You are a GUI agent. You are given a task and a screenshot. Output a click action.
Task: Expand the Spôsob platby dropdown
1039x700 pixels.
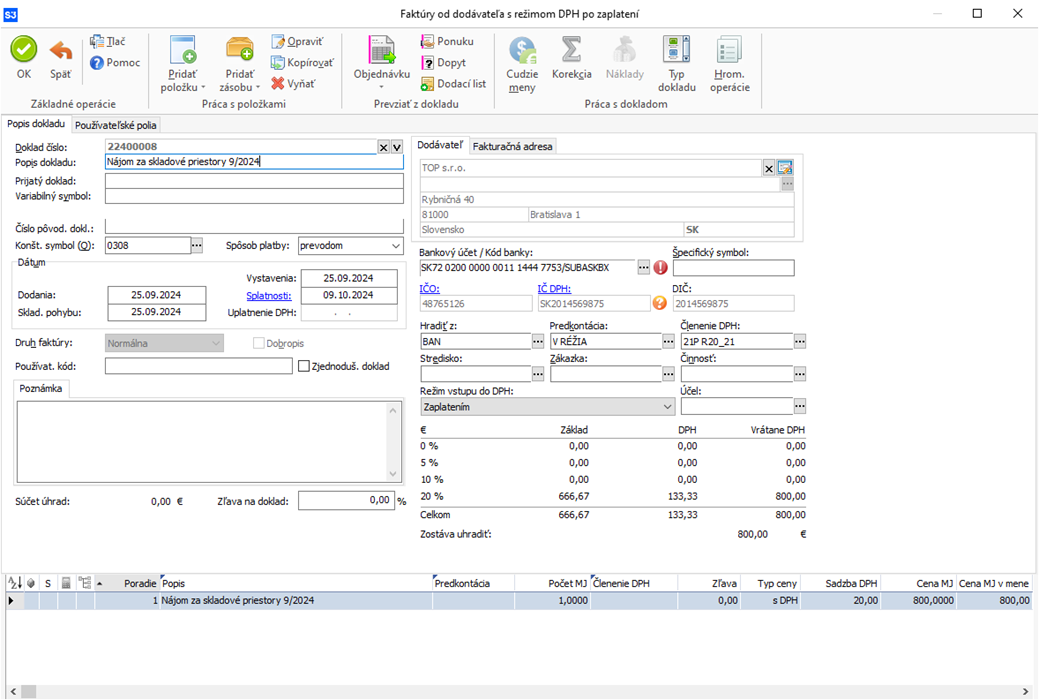395,245
